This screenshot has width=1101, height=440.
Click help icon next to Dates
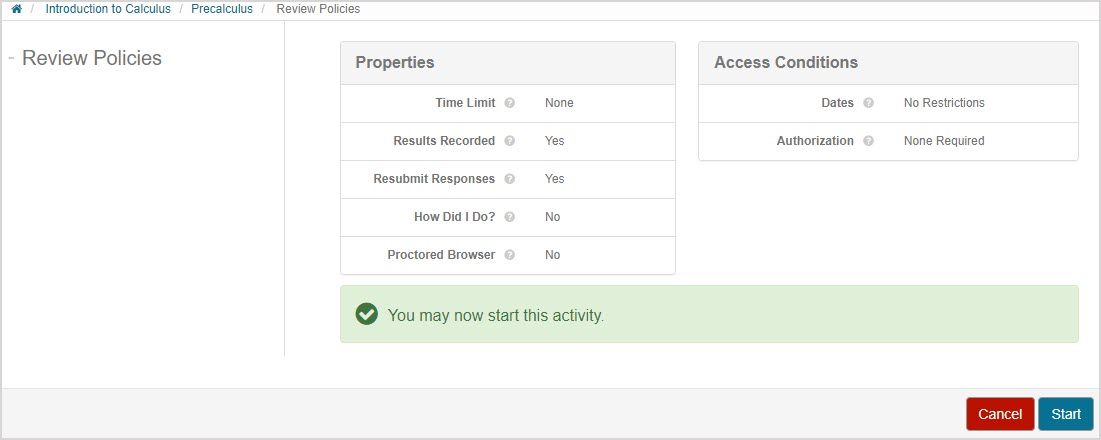click(x=868, y=103)
